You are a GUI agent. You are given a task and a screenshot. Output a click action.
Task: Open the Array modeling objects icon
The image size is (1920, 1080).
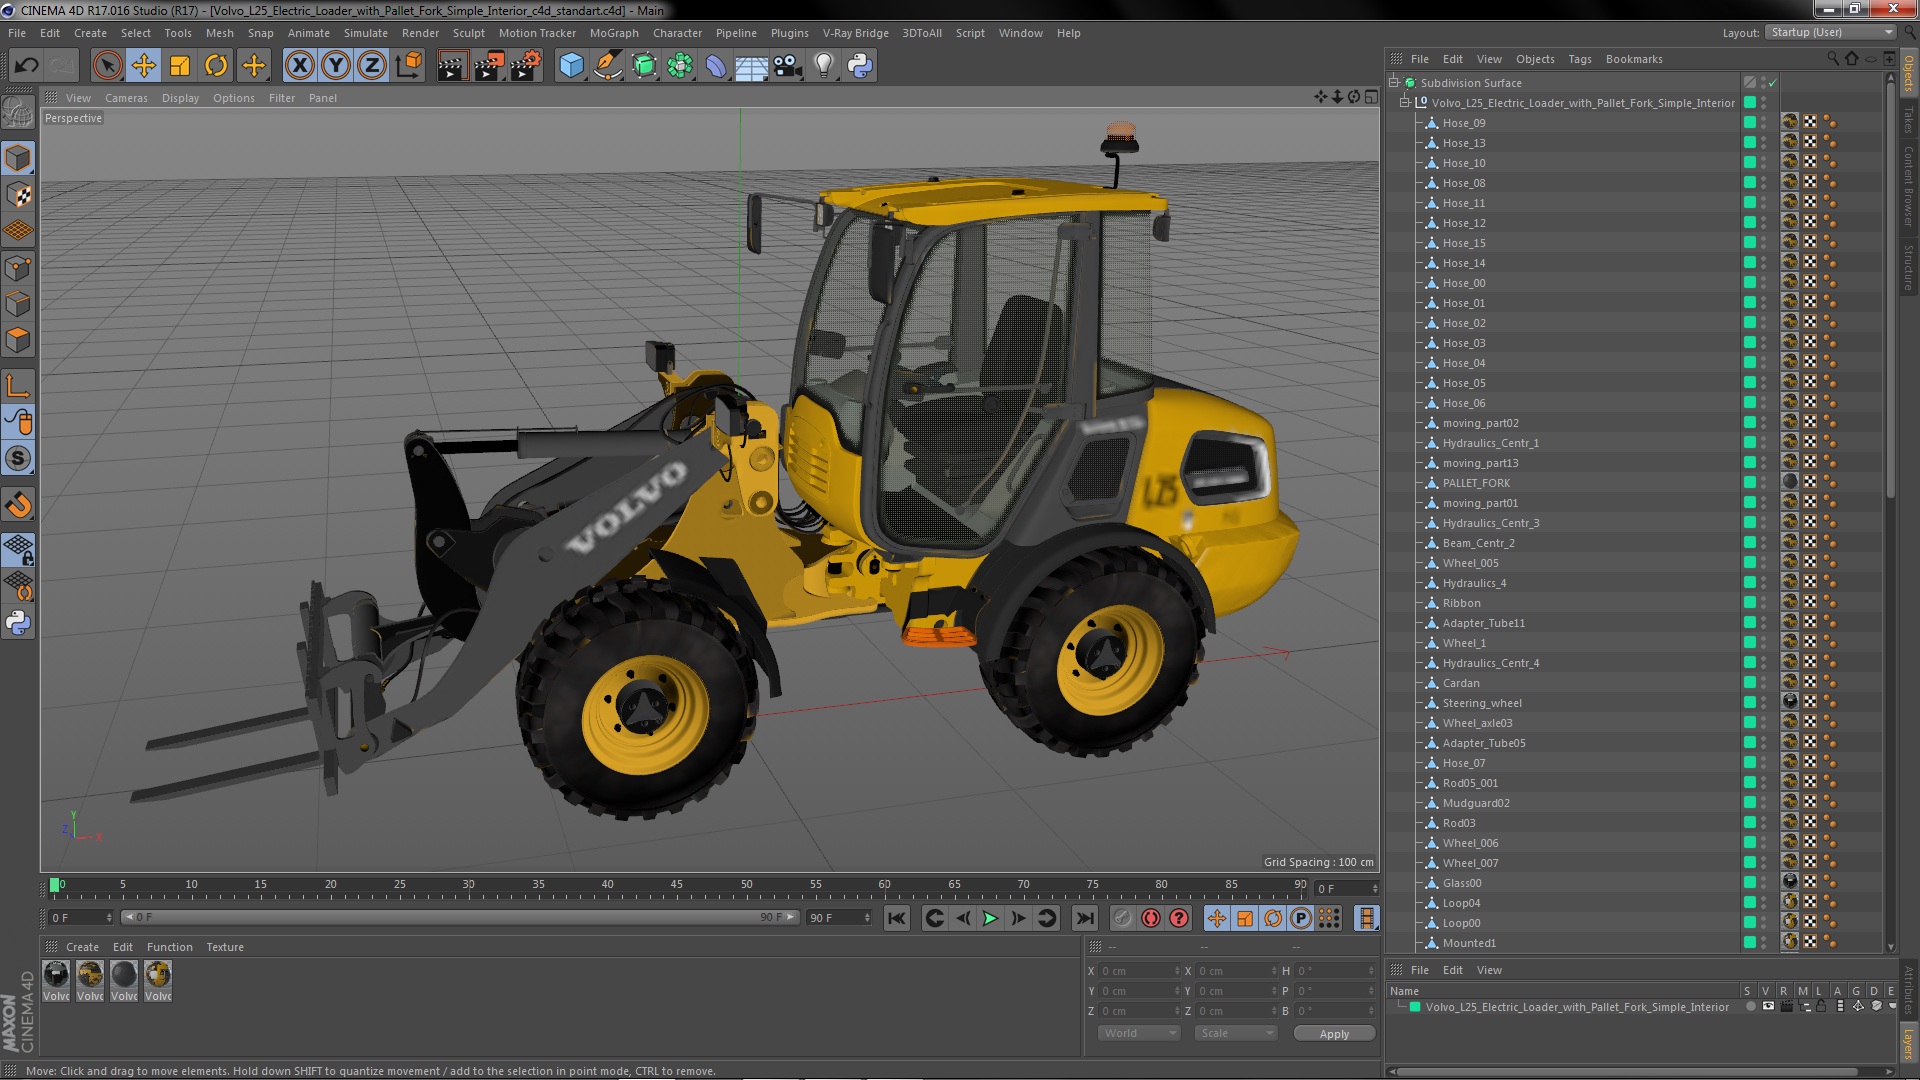click(680, 66)
